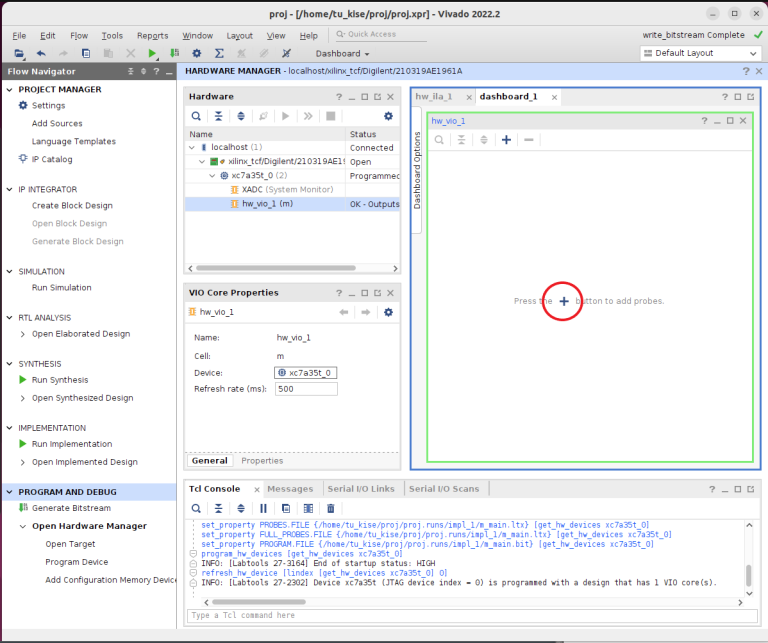Open VIO Core Properties settings gear

[x=389, y=312]
